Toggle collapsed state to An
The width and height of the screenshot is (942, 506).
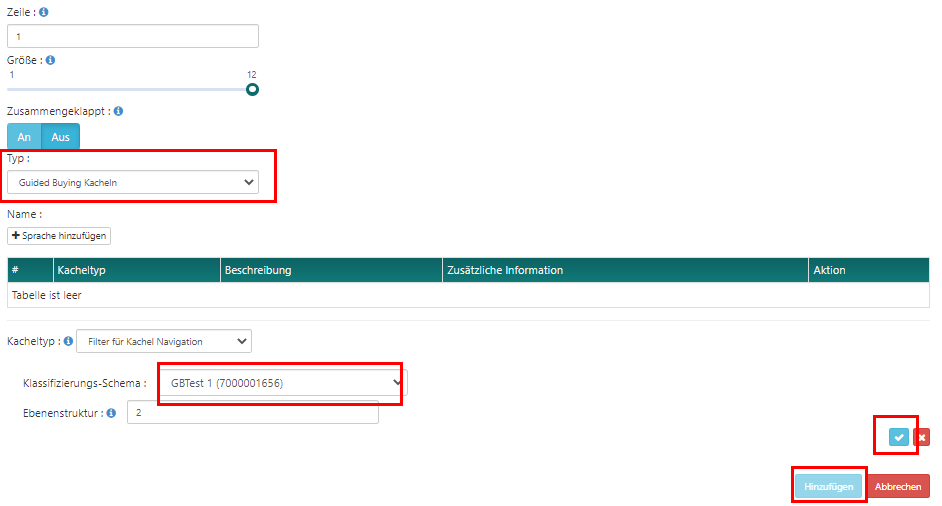[x=25, y=137]
